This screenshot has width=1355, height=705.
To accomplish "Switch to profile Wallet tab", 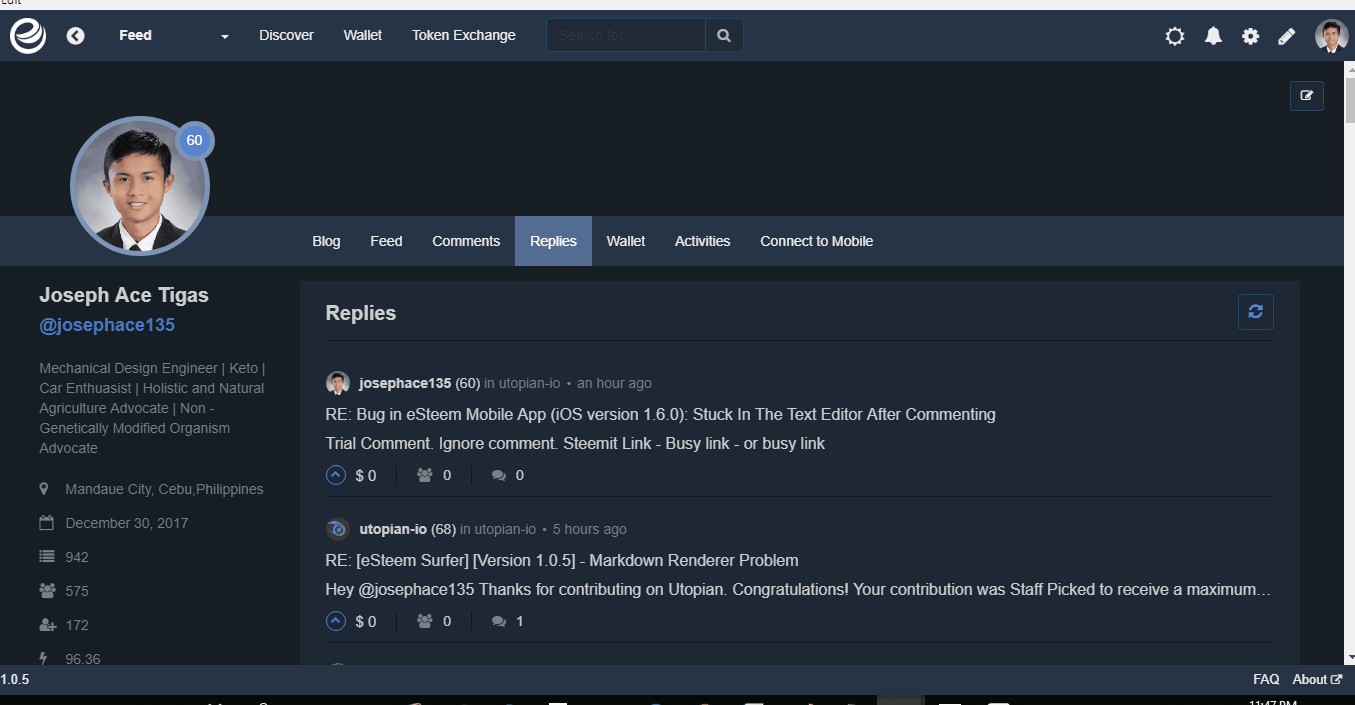I will 626,241.
